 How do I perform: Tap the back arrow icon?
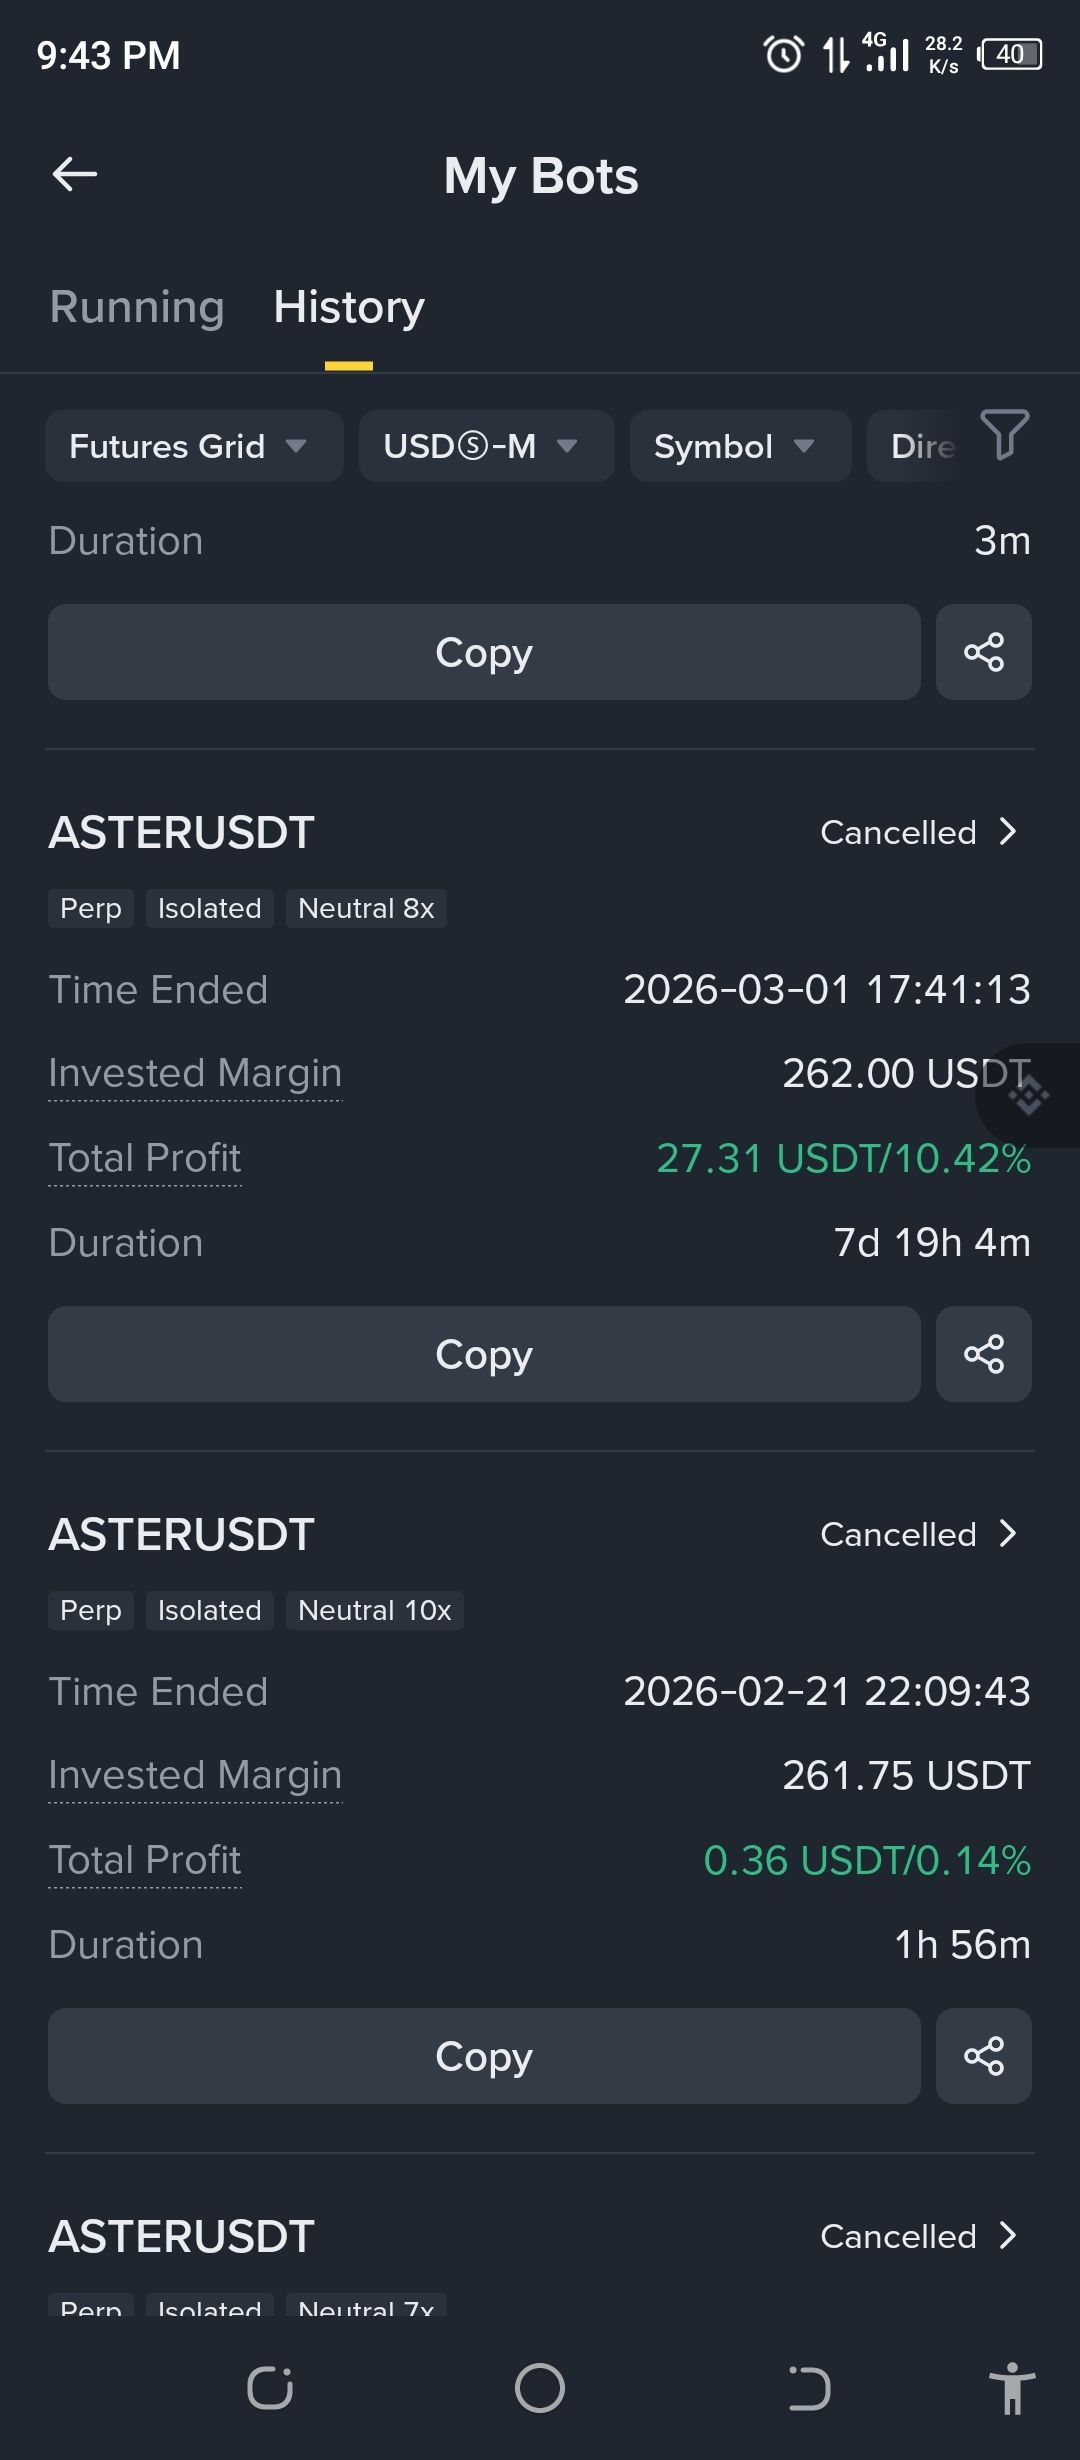coord(75,174)
